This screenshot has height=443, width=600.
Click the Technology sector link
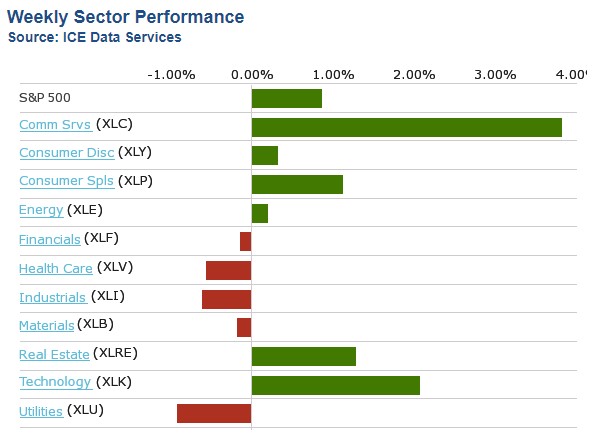pos(55,382)
